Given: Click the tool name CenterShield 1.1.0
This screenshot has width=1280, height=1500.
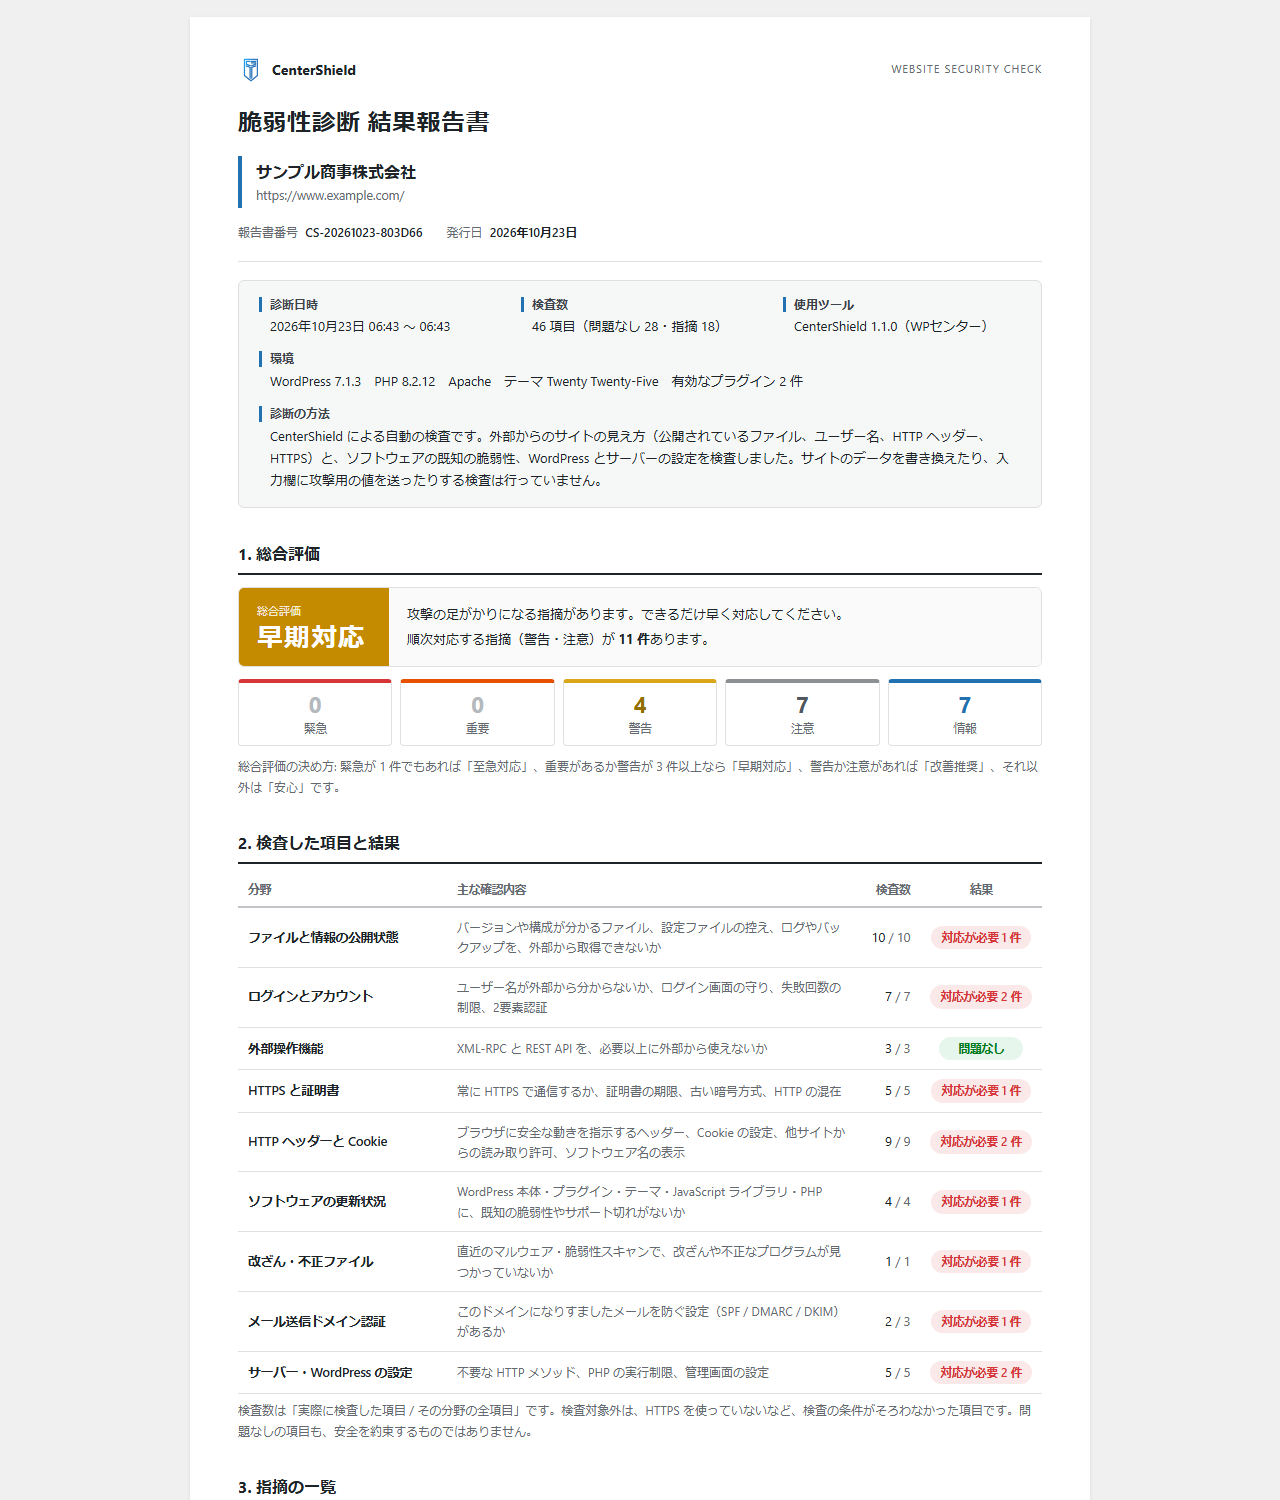Looking at the screenshot, I should [846, 327].
